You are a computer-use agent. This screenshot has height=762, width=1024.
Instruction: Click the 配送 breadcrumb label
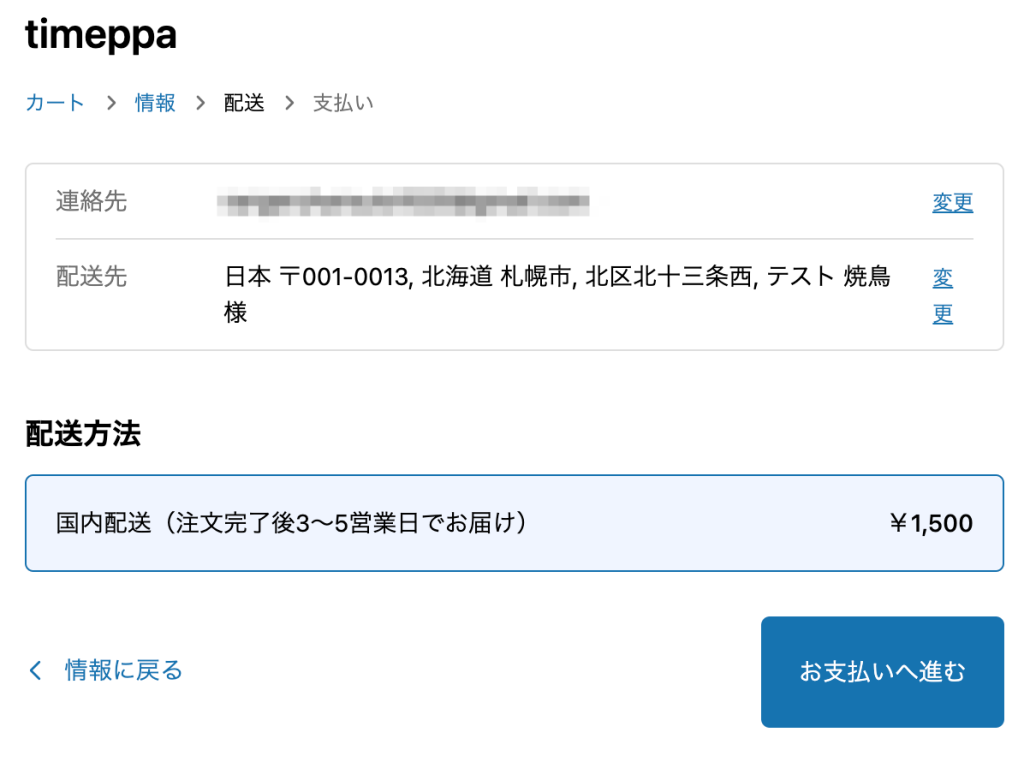click(244, 102)
